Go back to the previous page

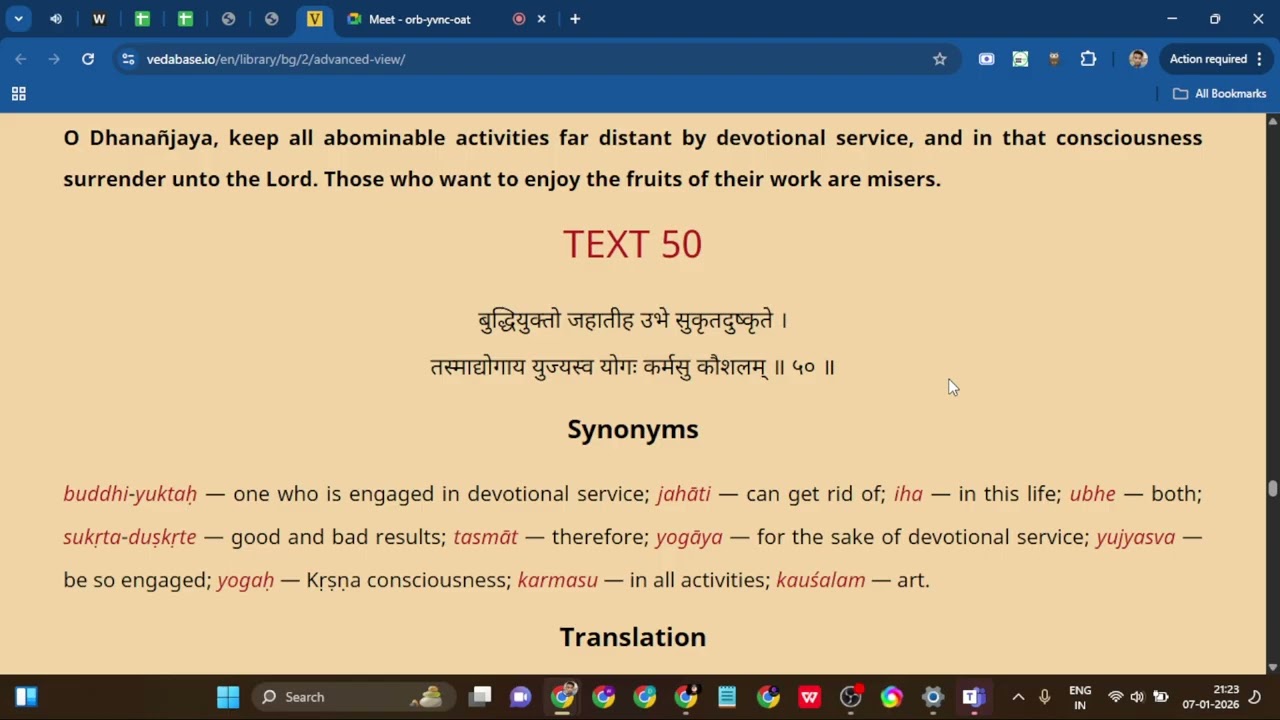tap(21, 59)
